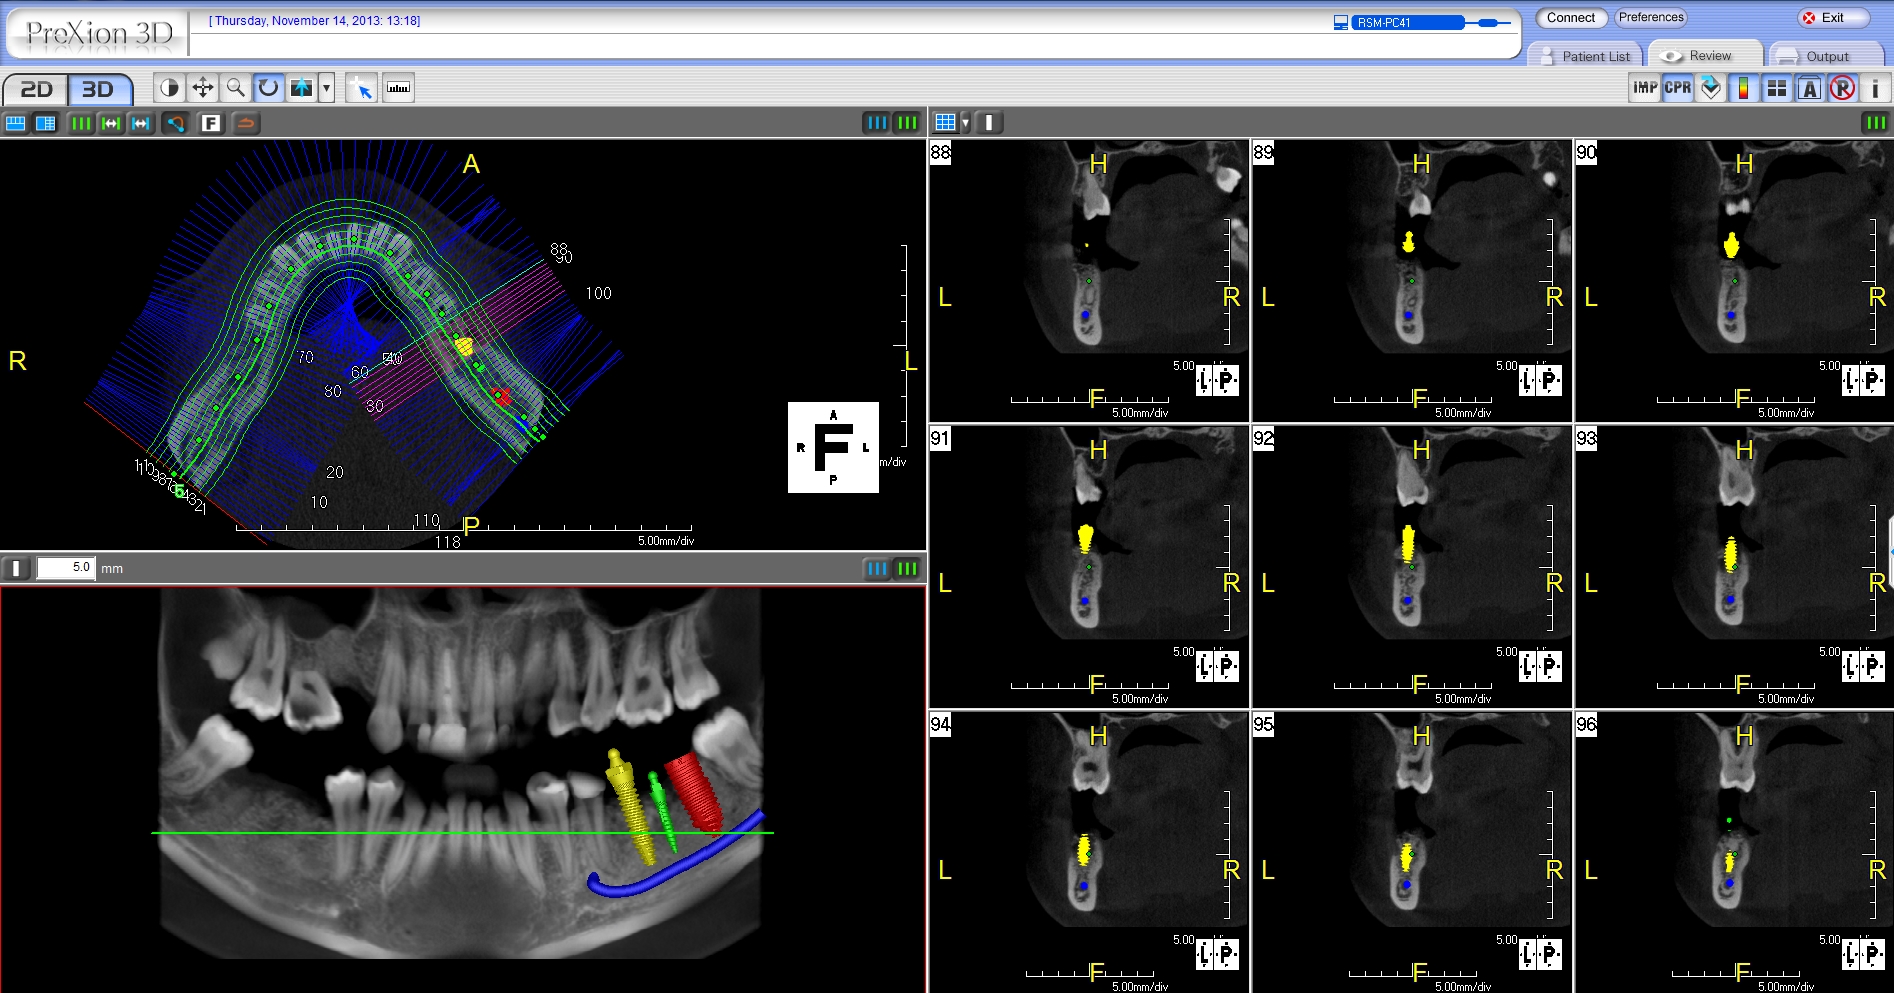This screenshot has height=993, width=1894.
Task: Open the 3D view mode tab
Action: click(98, 89)
